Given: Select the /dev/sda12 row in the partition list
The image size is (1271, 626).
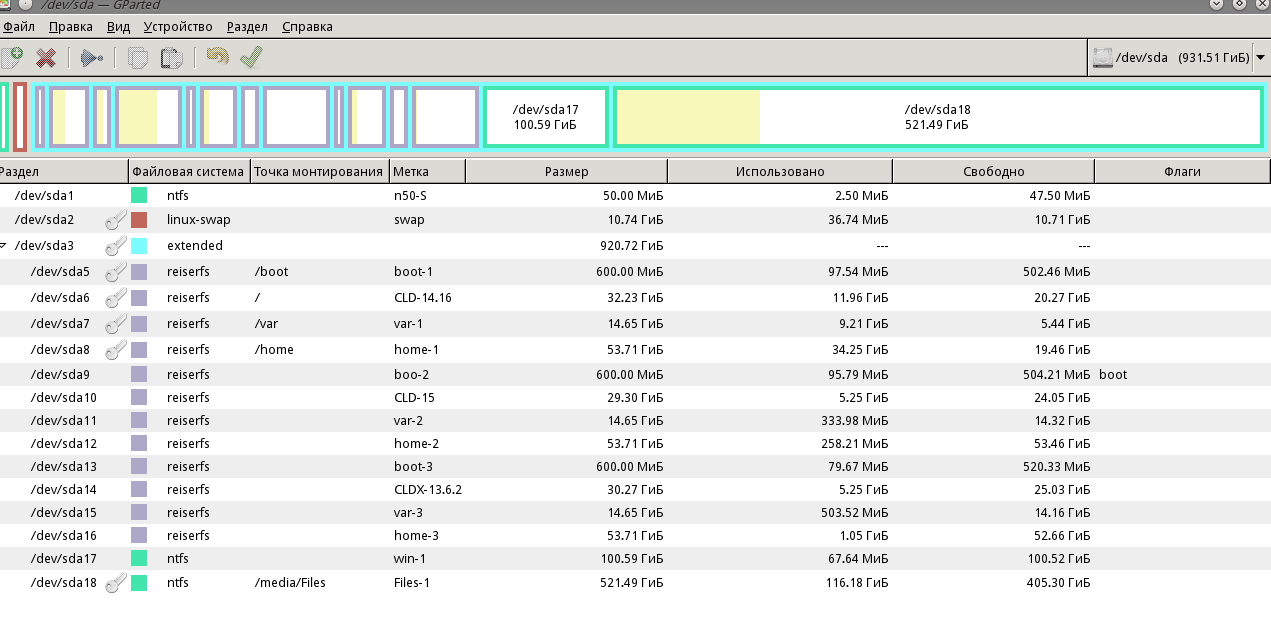Looking at the screenshot, I should coord(635,443).
